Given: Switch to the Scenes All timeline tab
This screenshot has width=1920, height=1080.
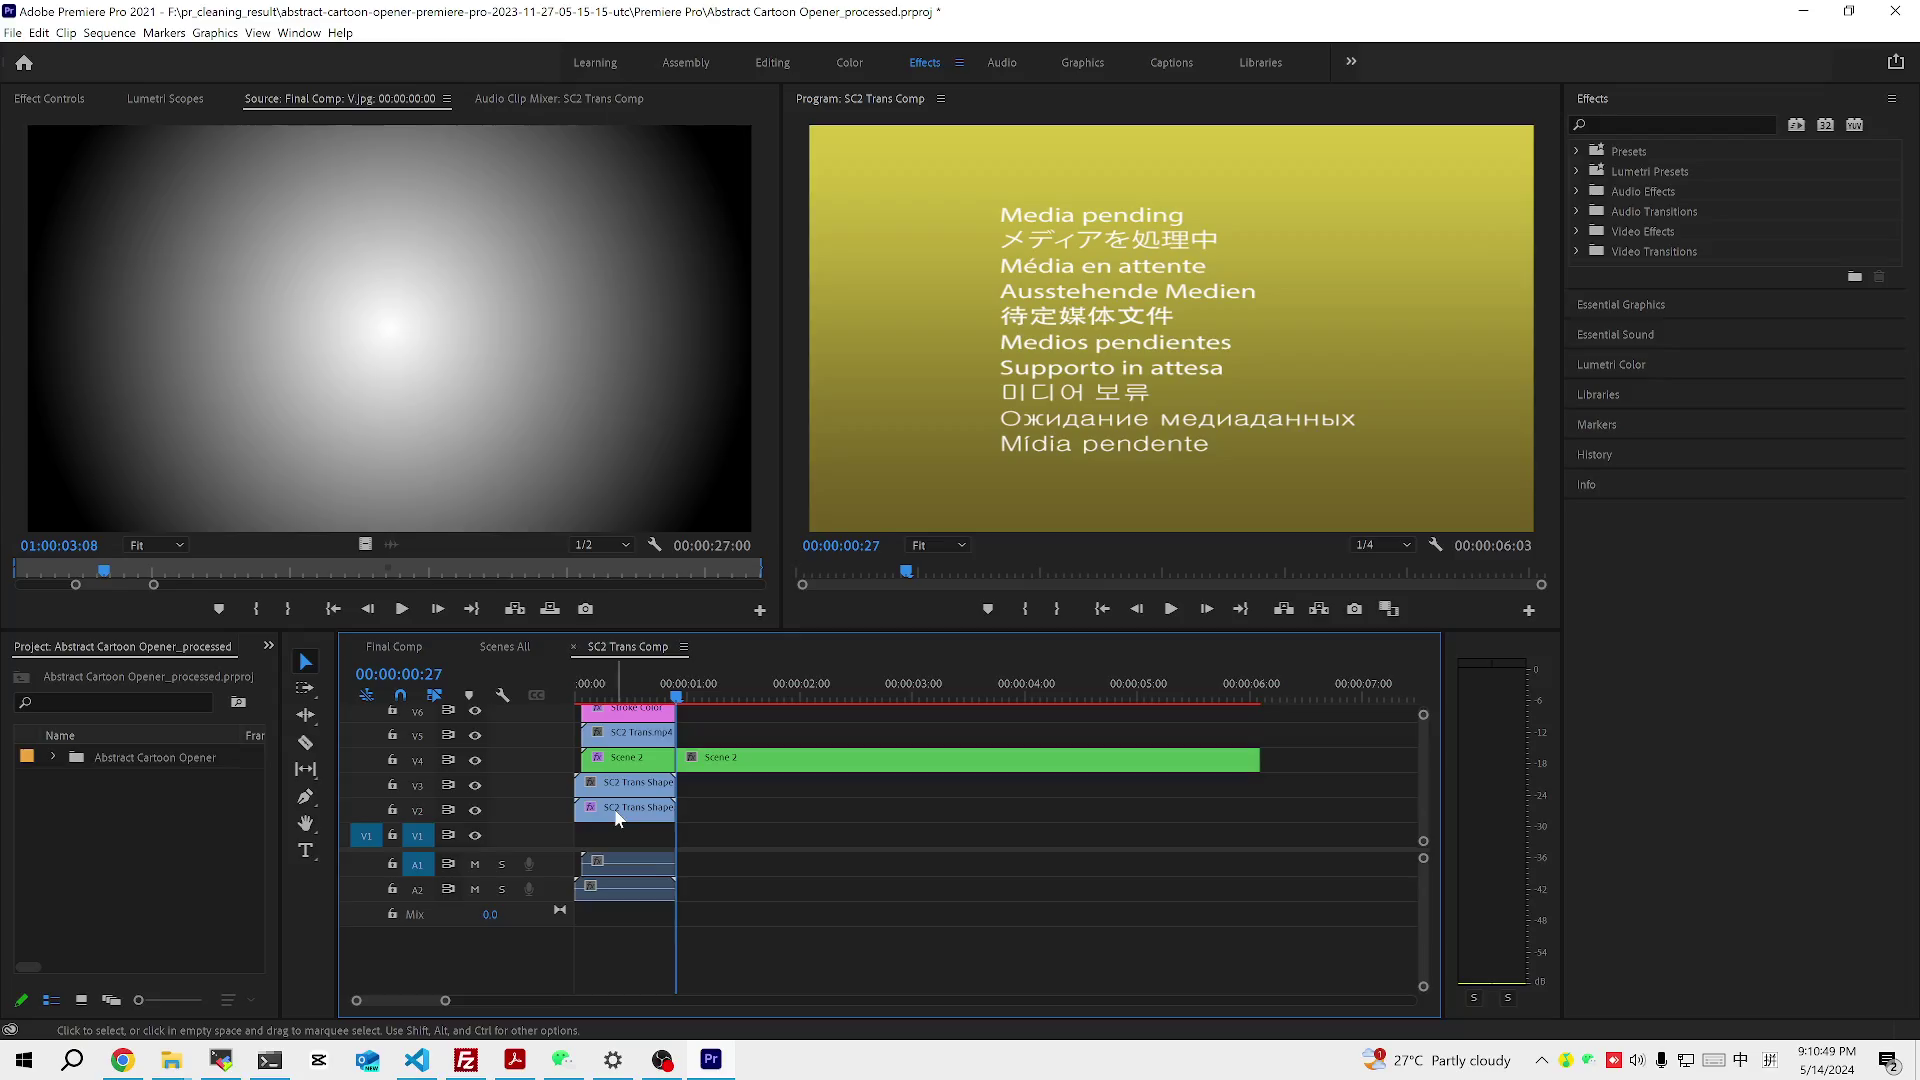Looking at the screenshot, I should [504, 647].
